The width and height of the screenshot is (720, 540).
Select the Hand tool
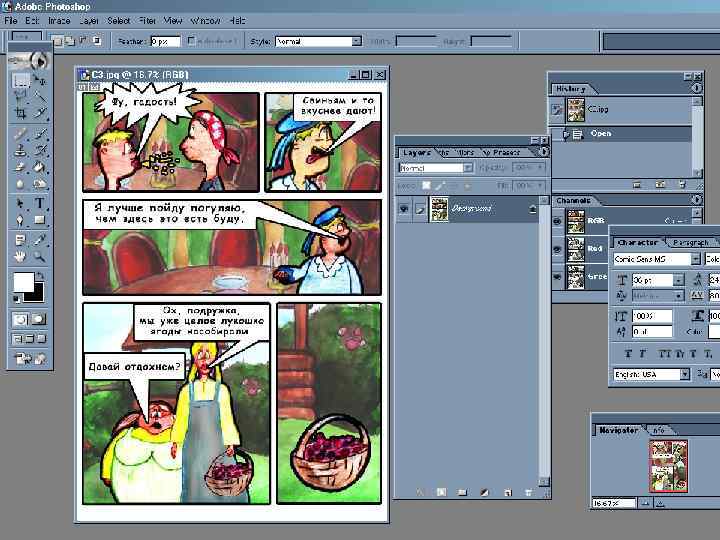tap(20, 256)
